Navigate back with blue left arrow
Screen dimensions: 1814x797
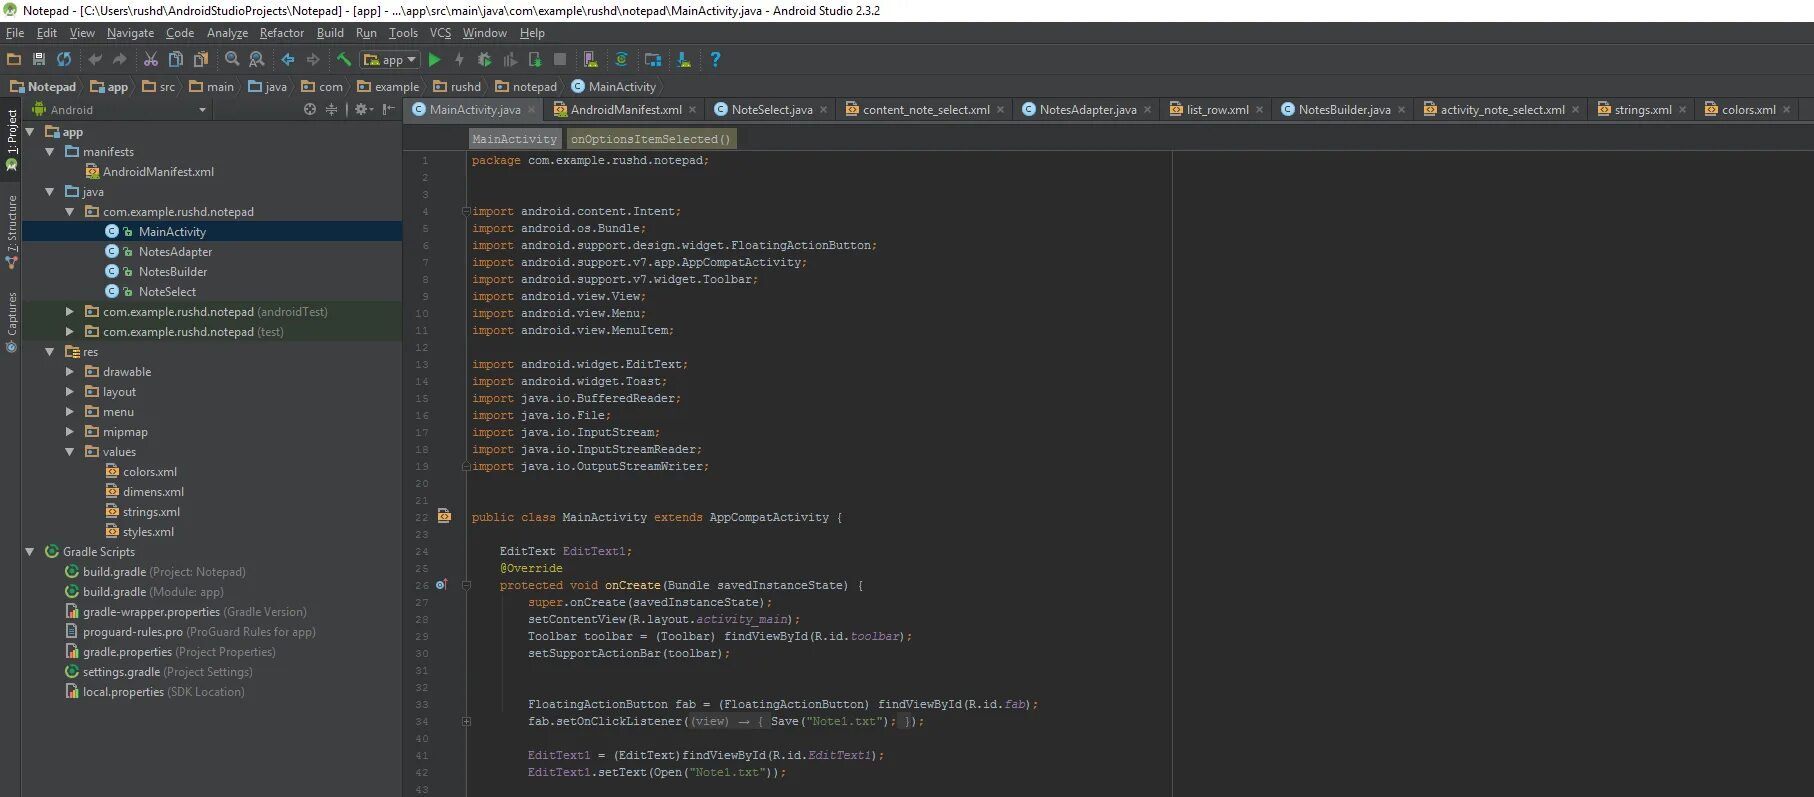pos(288,60)
